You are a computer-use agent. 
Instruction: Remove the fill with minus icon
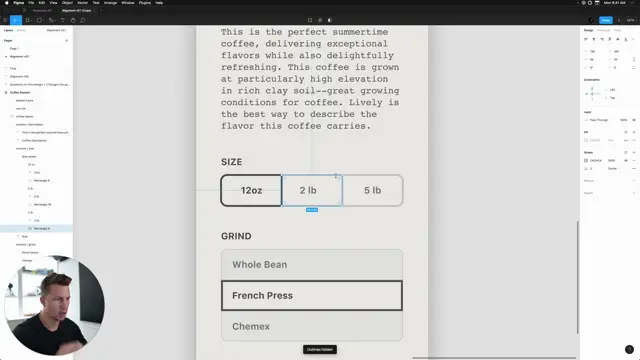coord(634,140)
